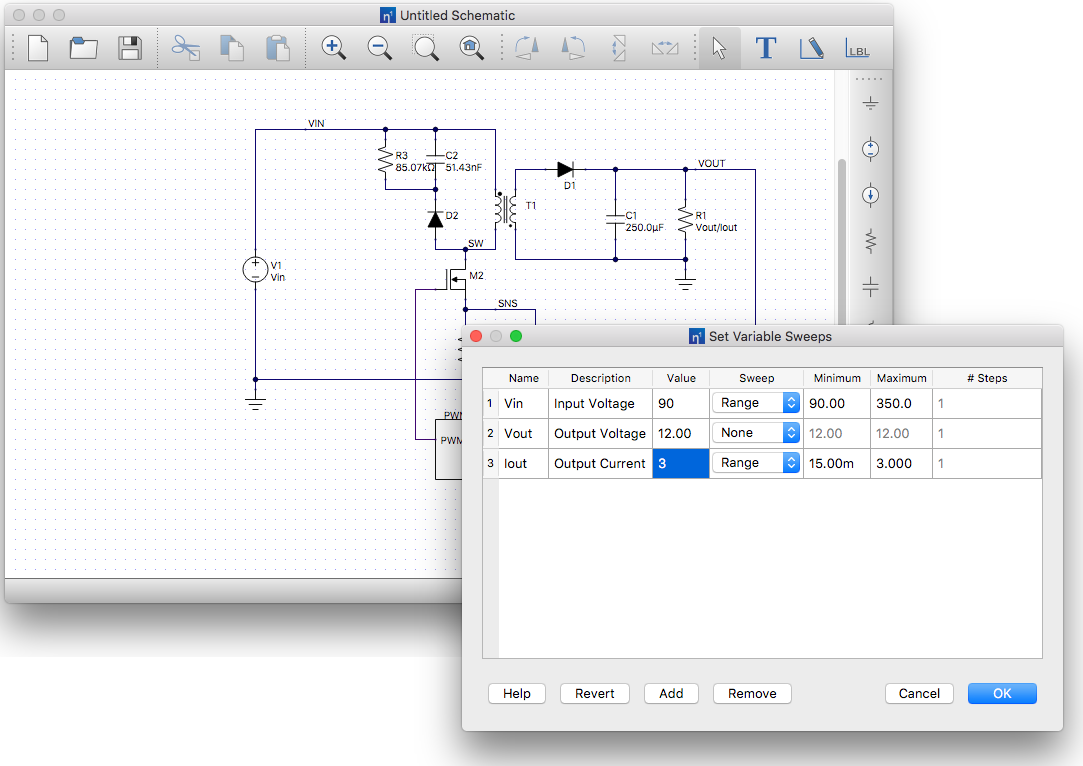The image size is (1083, 766).
Task: Click the Help button
Action: 517,693
